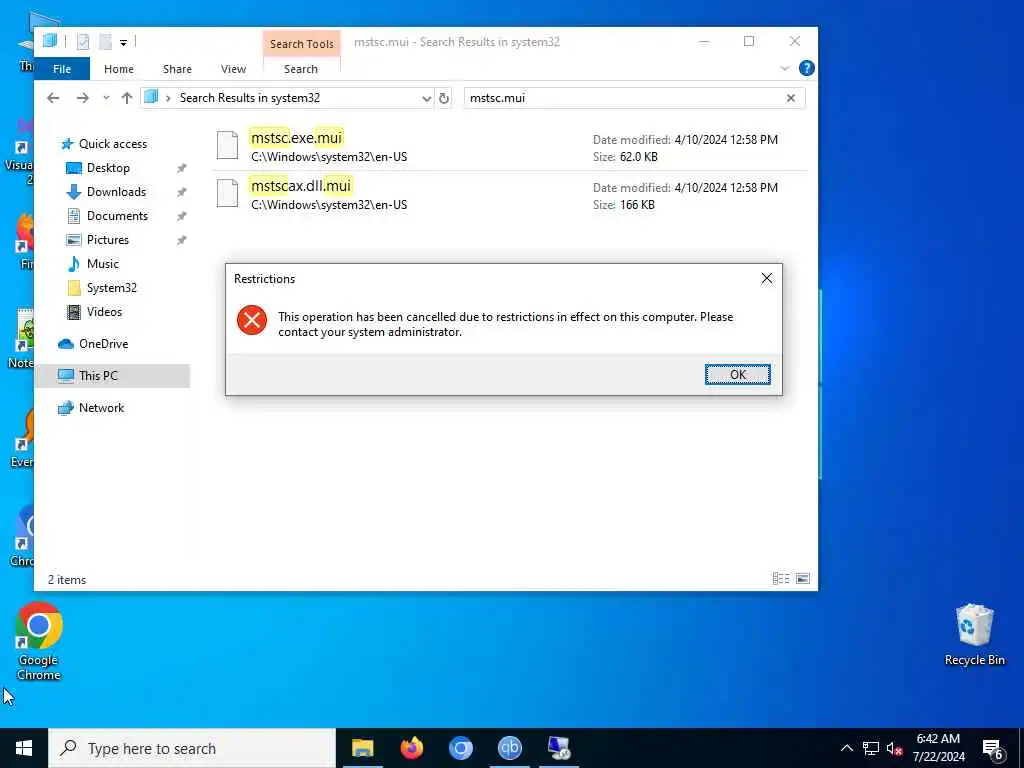Open the View ribbon tab

pyautogui.click(x=233, y=69)
